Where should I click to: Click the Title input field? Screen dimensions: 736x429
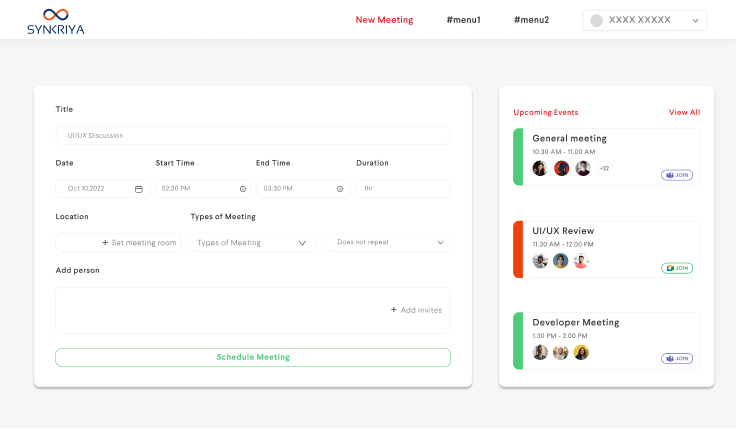(x=252, y=135)
